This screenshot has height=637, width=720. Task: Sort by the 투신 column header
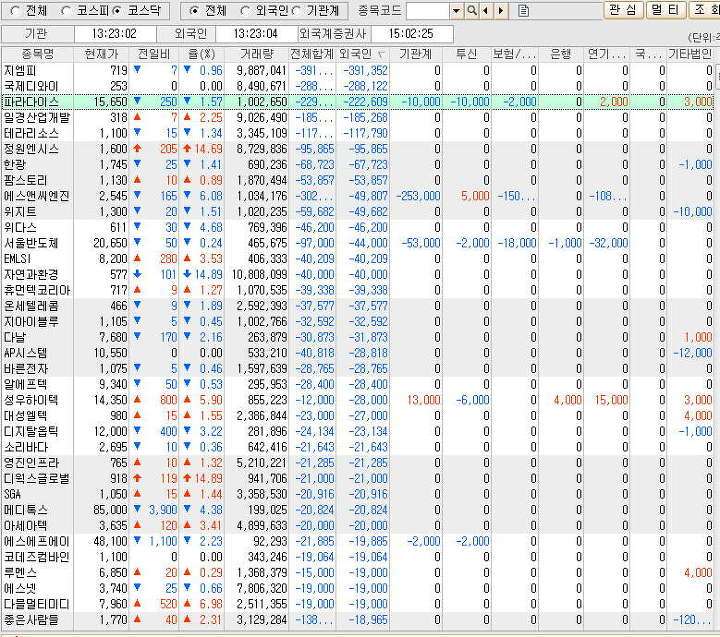(x=467, y=54)
